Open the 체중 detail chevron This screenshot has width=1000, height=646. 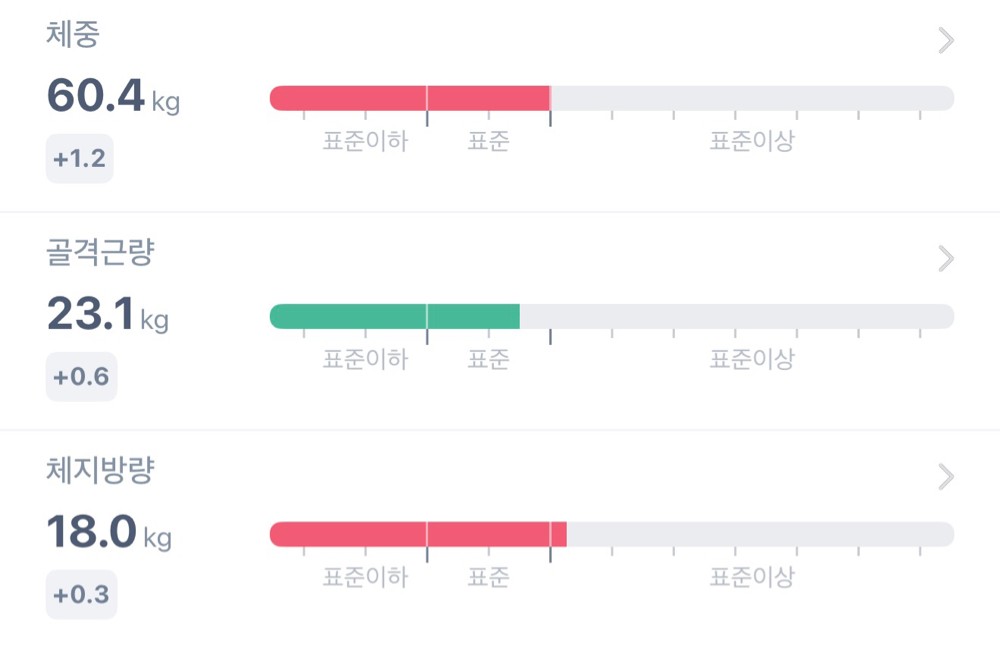coord(946,41)
